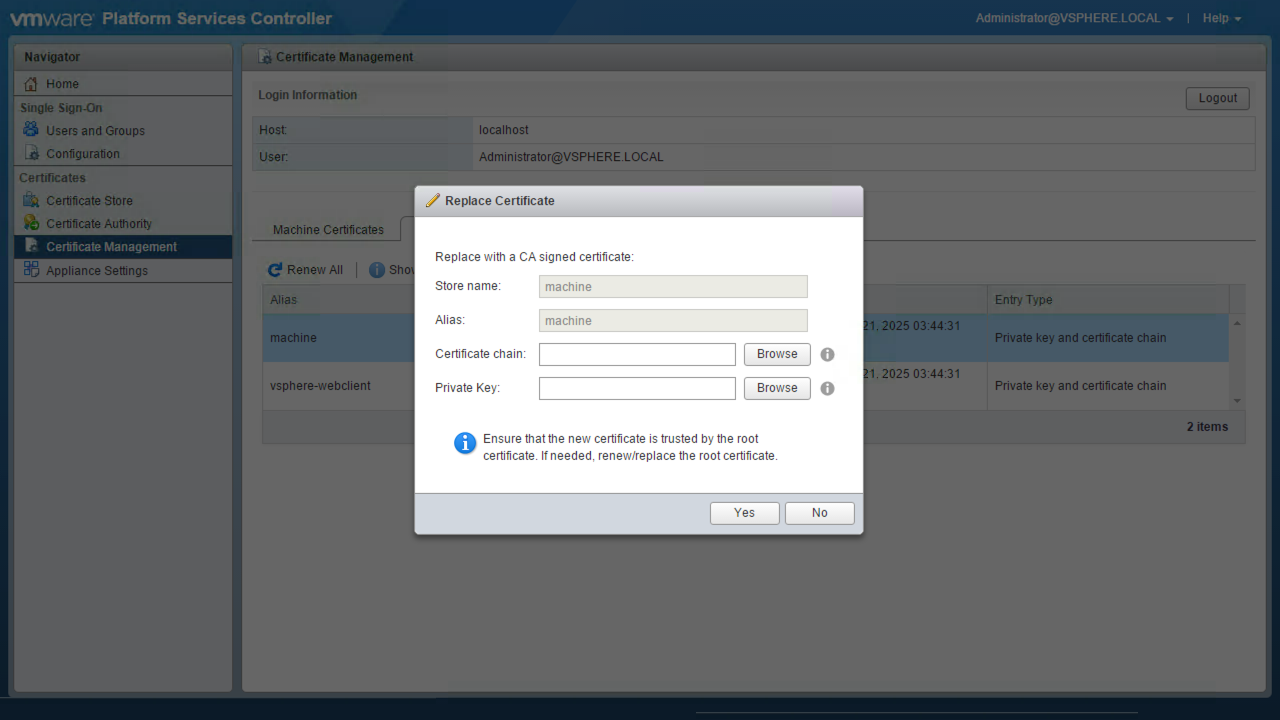Screen dimensions: 1280x720
Task: Click the Certificate chain text field
Action: [x=637, y=354]
